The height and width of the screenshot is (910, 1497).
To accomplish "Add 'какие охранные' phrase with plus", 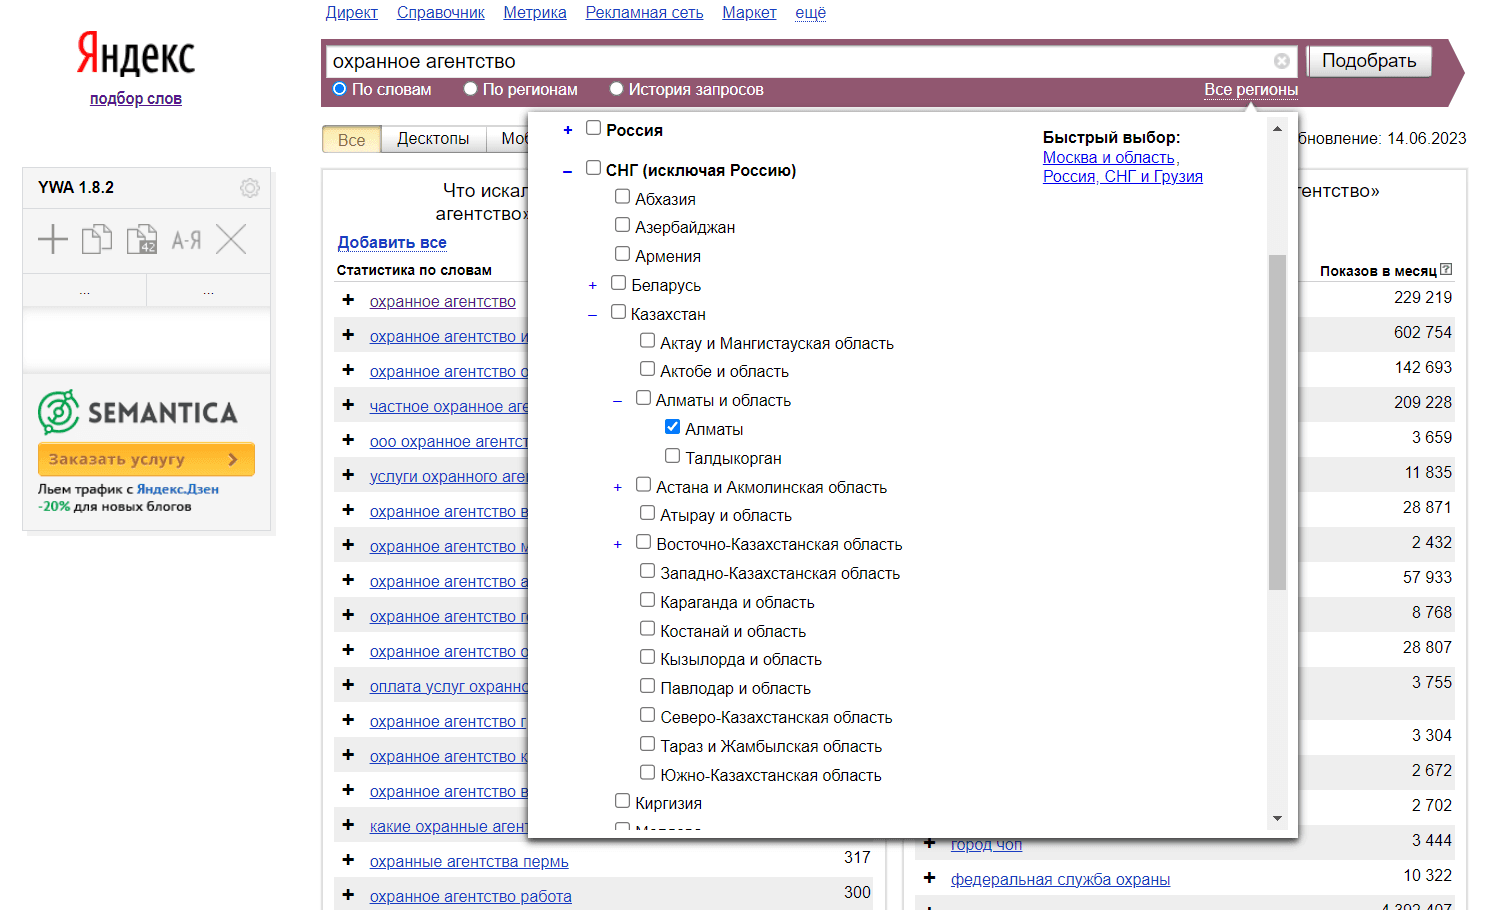I will pos(348,825).
